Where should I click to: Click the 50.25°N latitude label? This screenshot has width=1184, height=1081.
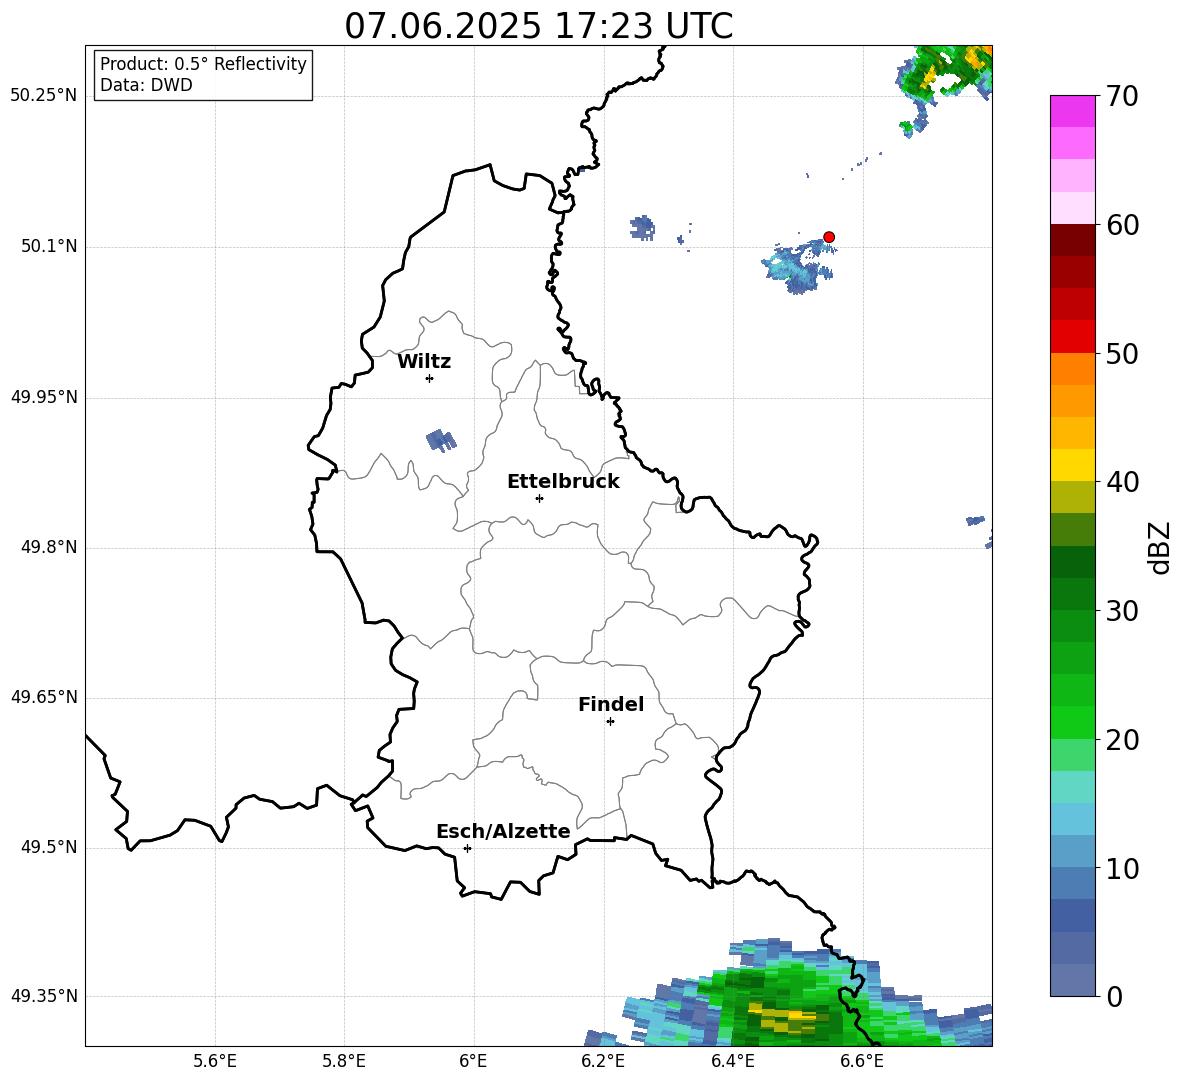pos(45,96)
